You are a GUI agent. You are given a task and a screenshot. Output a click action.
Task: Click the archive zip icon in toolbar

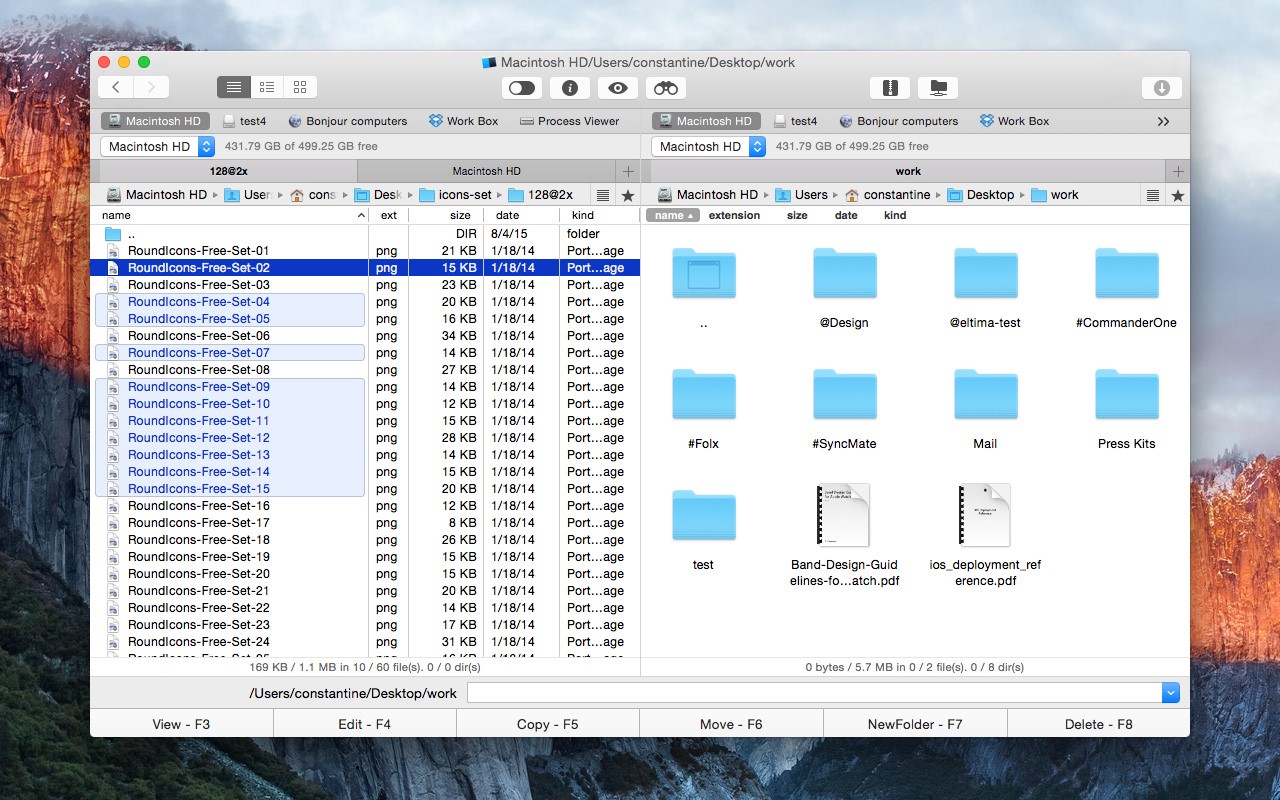point(890,88)
